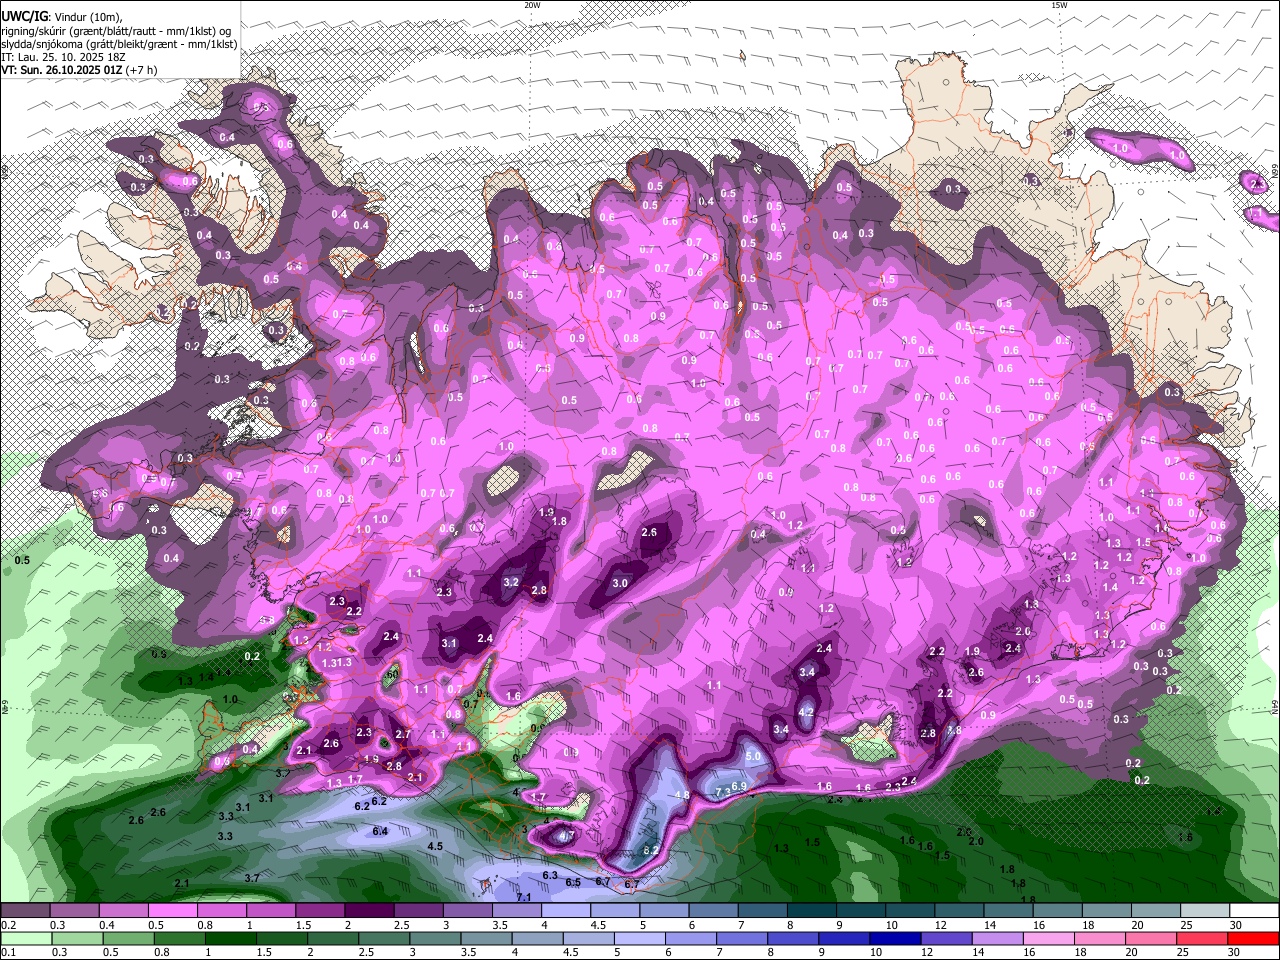Click the 'UWC/IG: Vindur (10m)' title line
Screen dimensions: 1280x960
[x=61, y=17]
